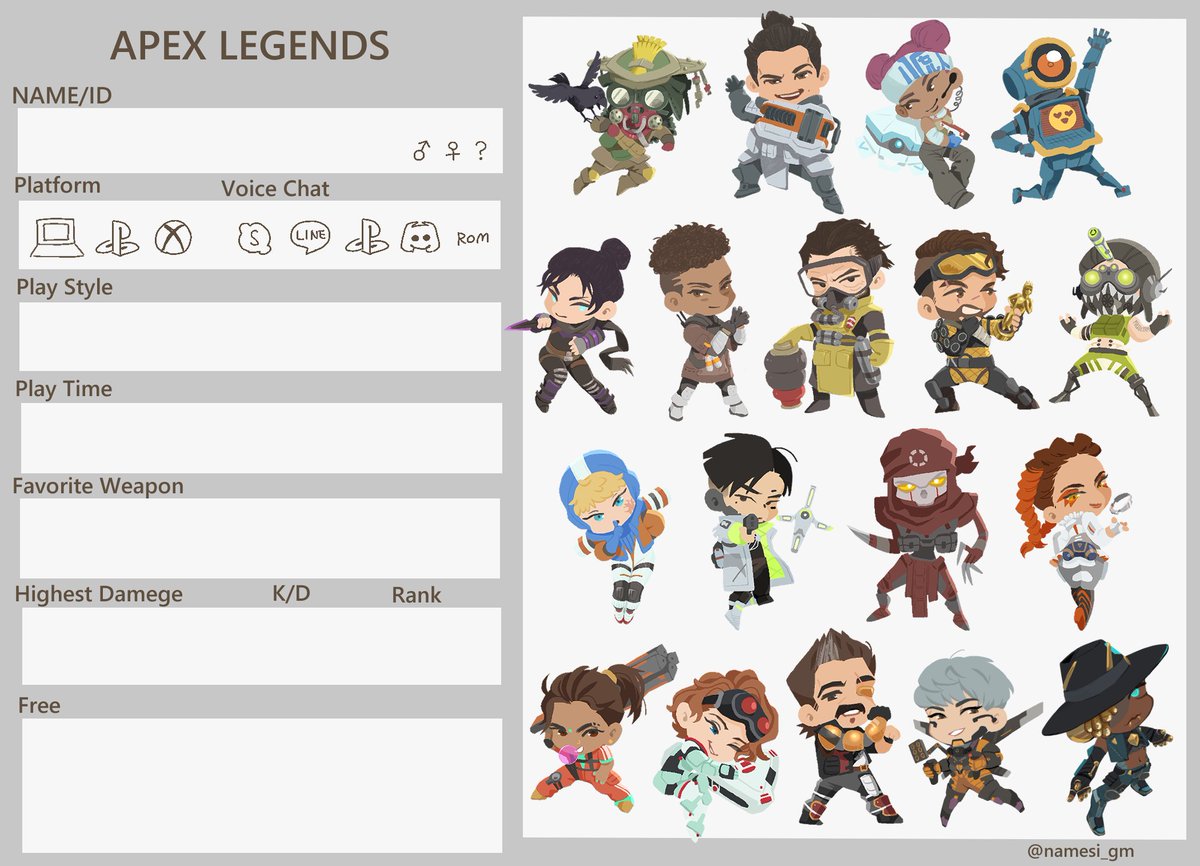This screenshot has width=1200, height=866.
Task: Click the box below Highest Damege, K/D, Rank
Action: point(261,646)
